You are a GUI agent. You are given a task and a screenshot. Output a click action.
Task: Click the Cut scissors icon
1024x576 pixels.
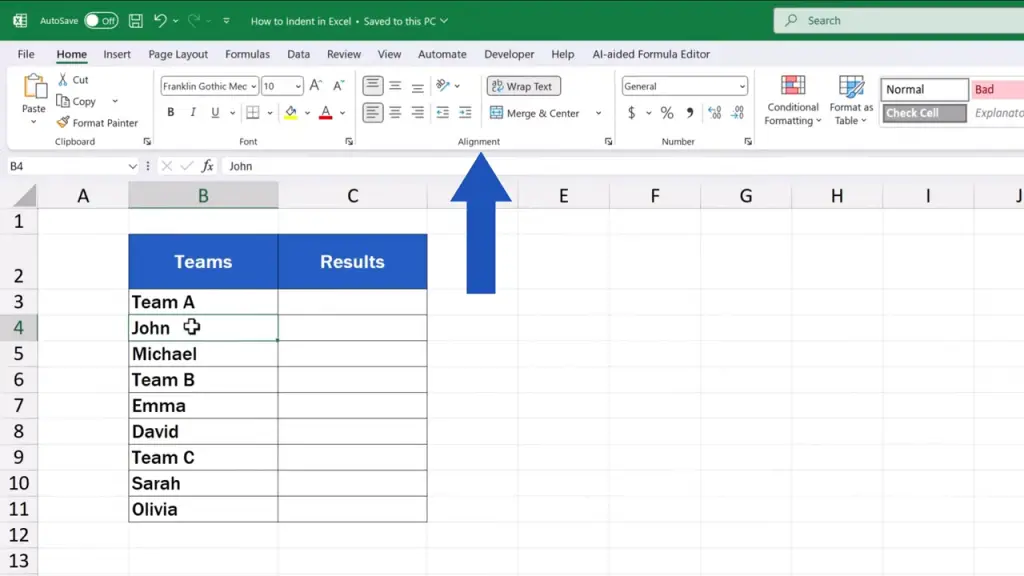point(63,80)
